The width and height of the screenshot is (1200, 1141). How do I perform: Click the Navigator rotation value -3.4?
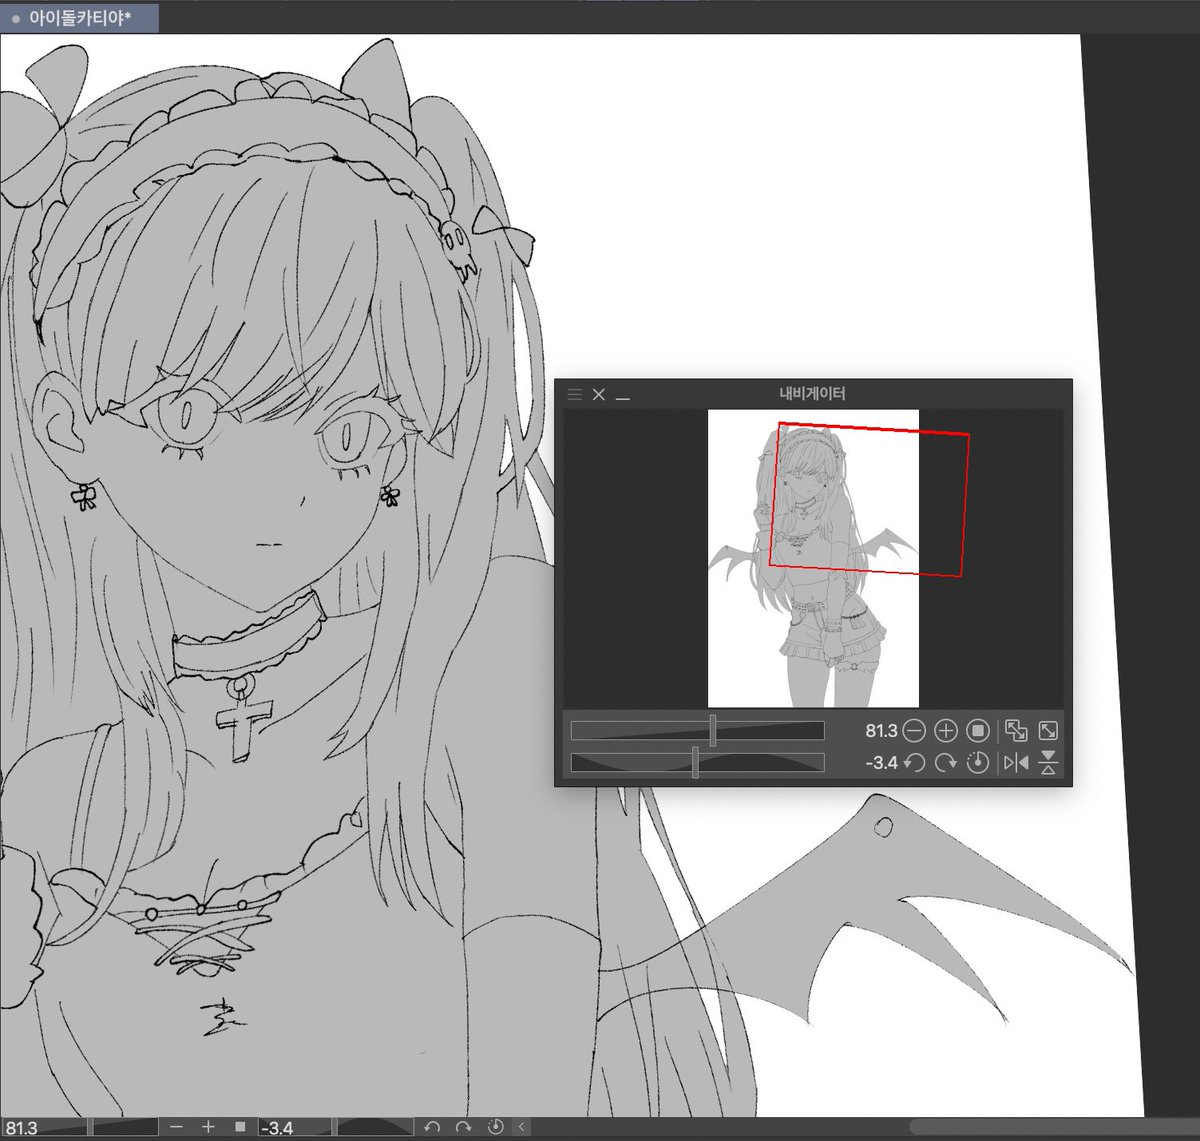coord(881,763)
